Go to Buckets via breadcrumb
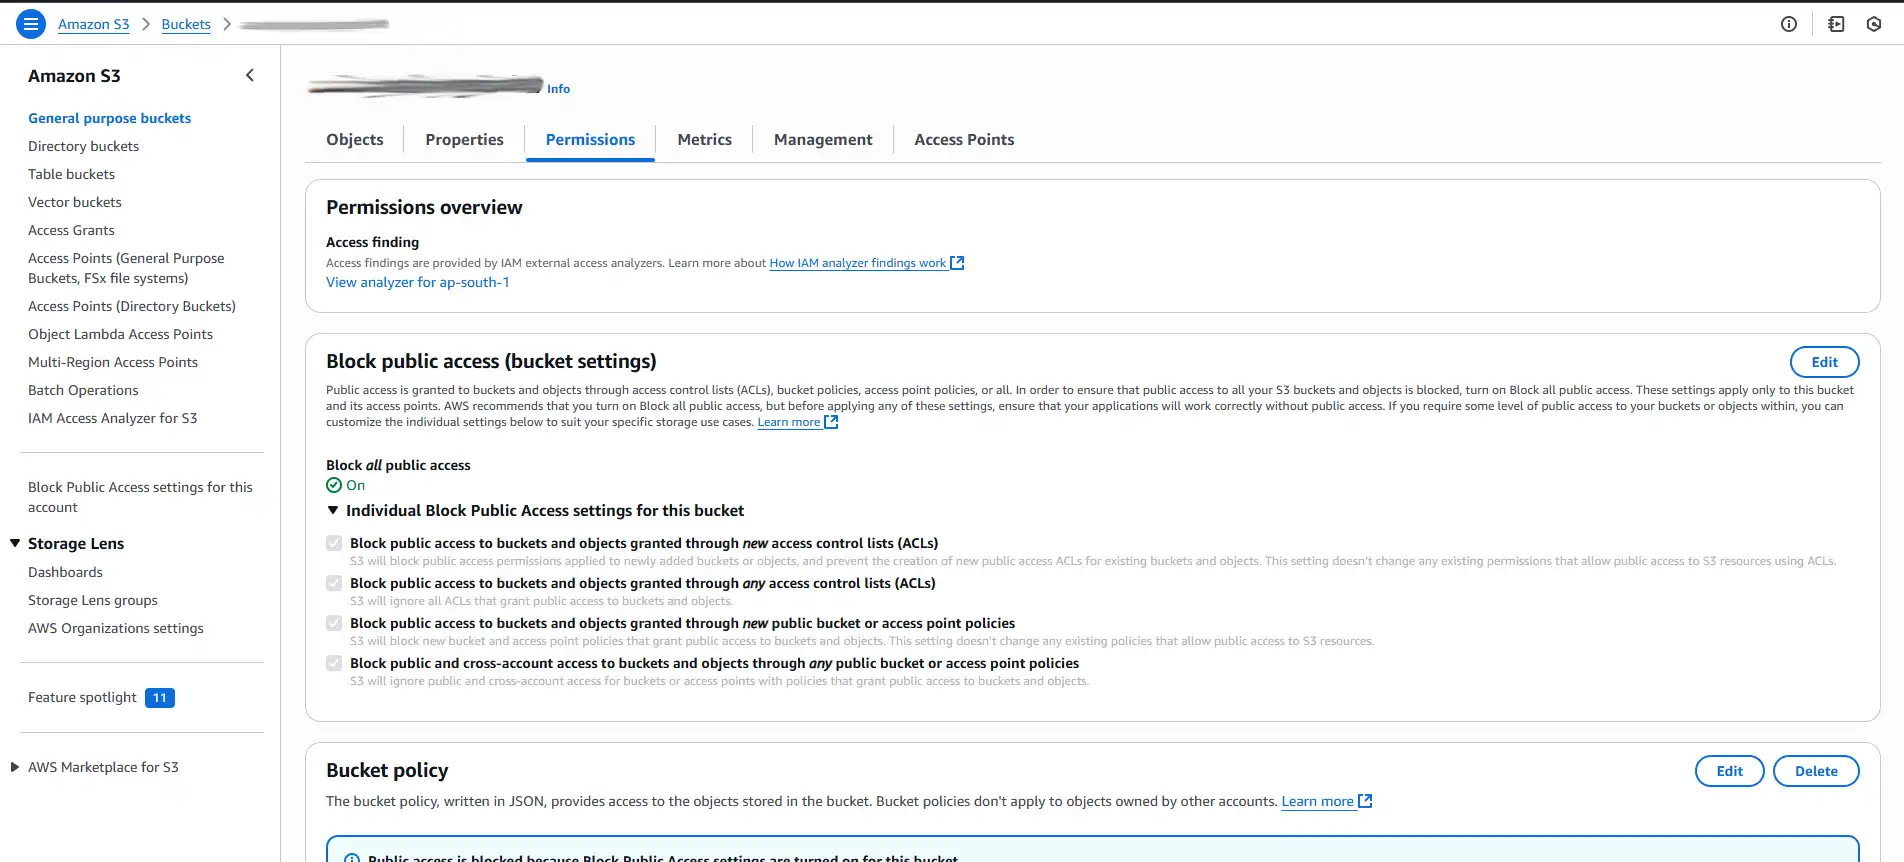 coord(186,24)
